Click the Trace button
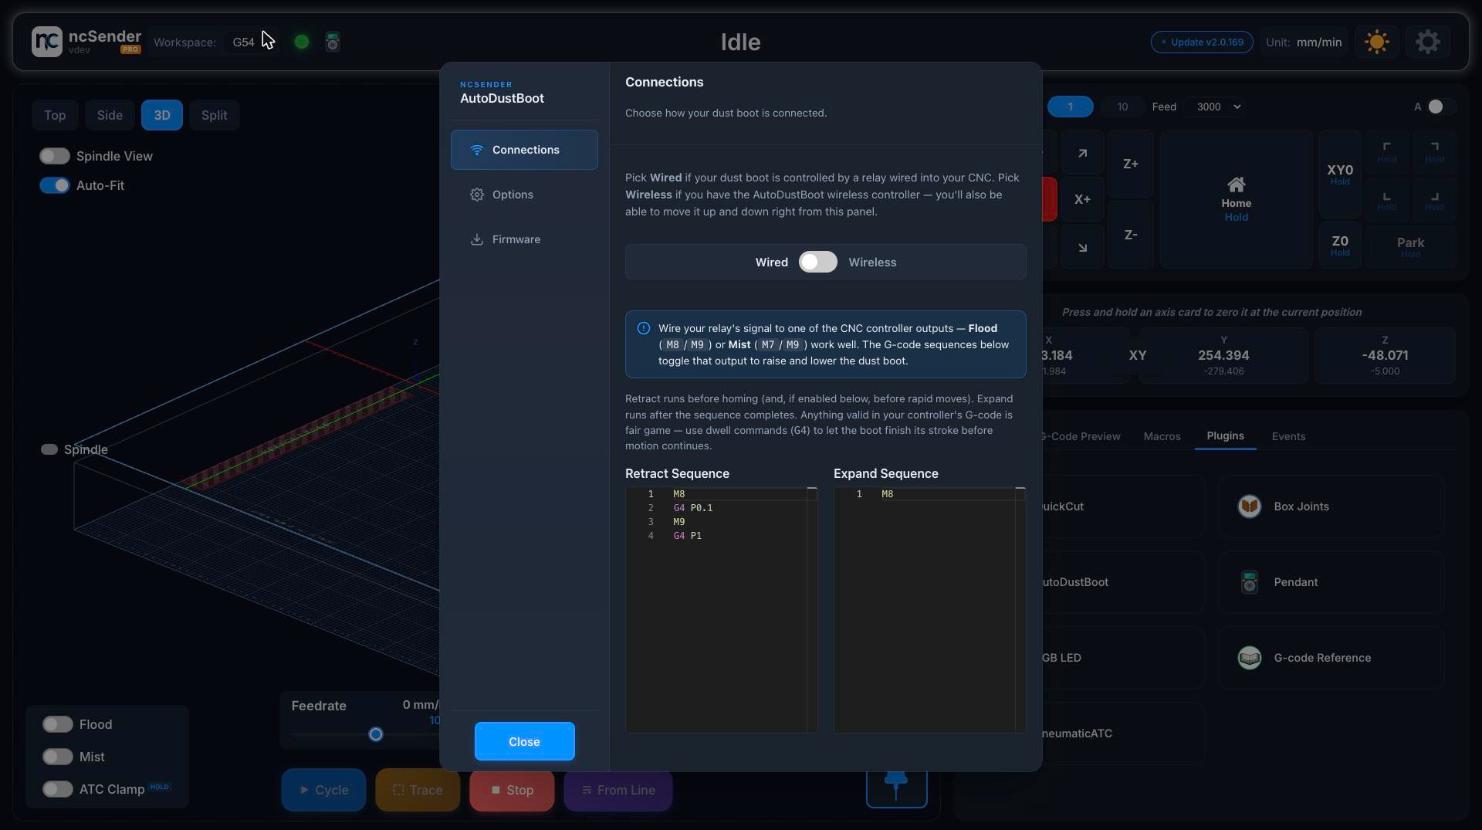This screenshot has width=1482, height=830. click(x=417, y=790)
